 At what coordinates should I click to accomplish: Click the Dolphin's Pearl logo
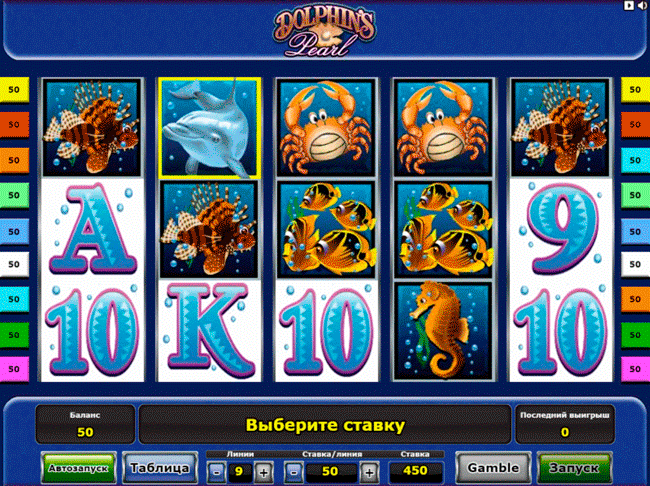pos(324,33)
